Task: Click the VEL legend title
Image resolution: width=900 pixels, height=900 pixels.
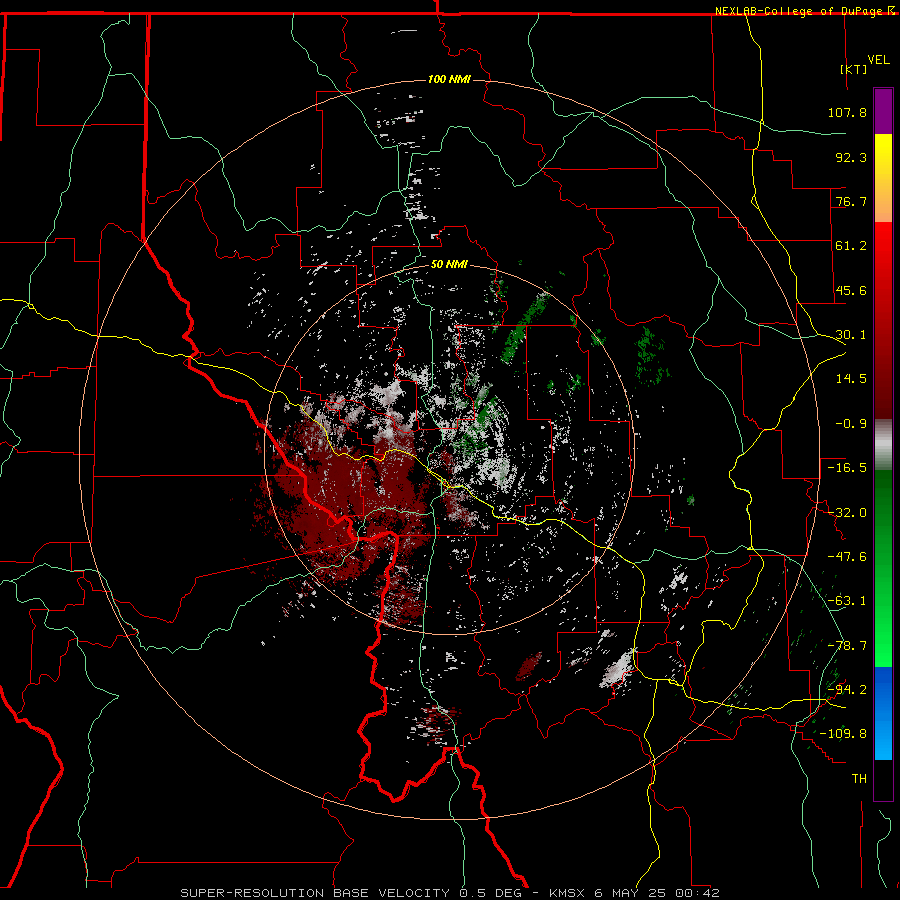Action: pyautogui.click(x=878, y=60)
